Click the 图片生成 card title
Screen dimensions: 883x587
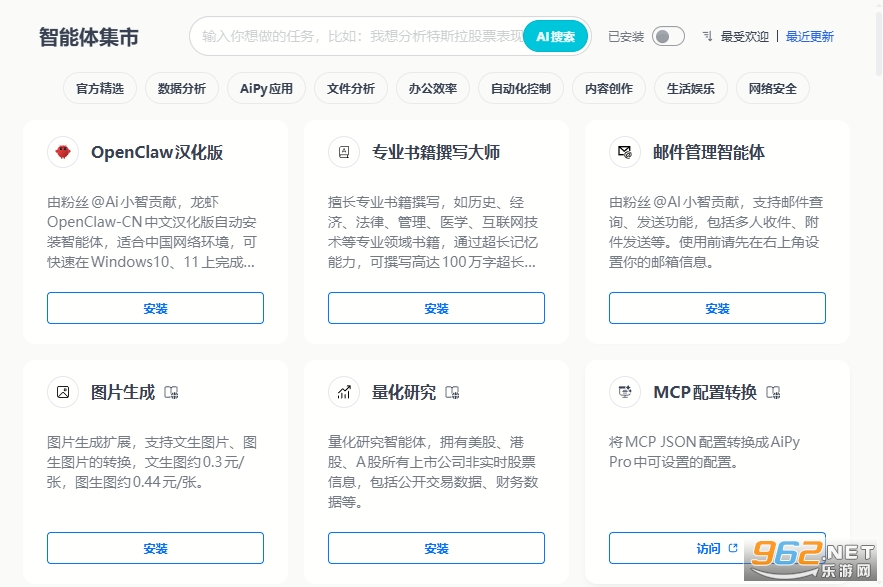click(x=123, y=392)
